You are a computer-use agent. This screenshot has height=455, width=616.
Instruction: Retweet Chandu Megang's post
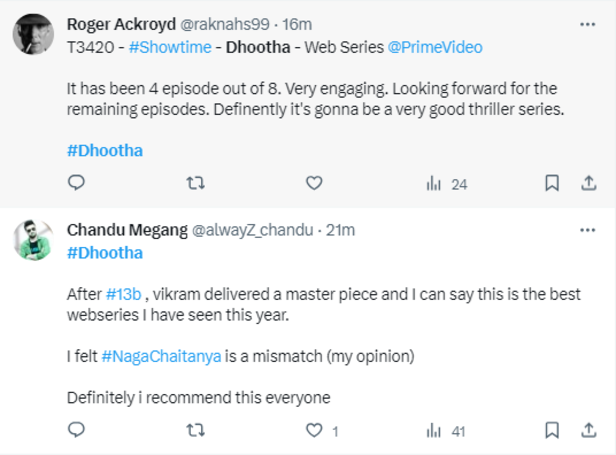pyautogui.click(x=196, y=431)
